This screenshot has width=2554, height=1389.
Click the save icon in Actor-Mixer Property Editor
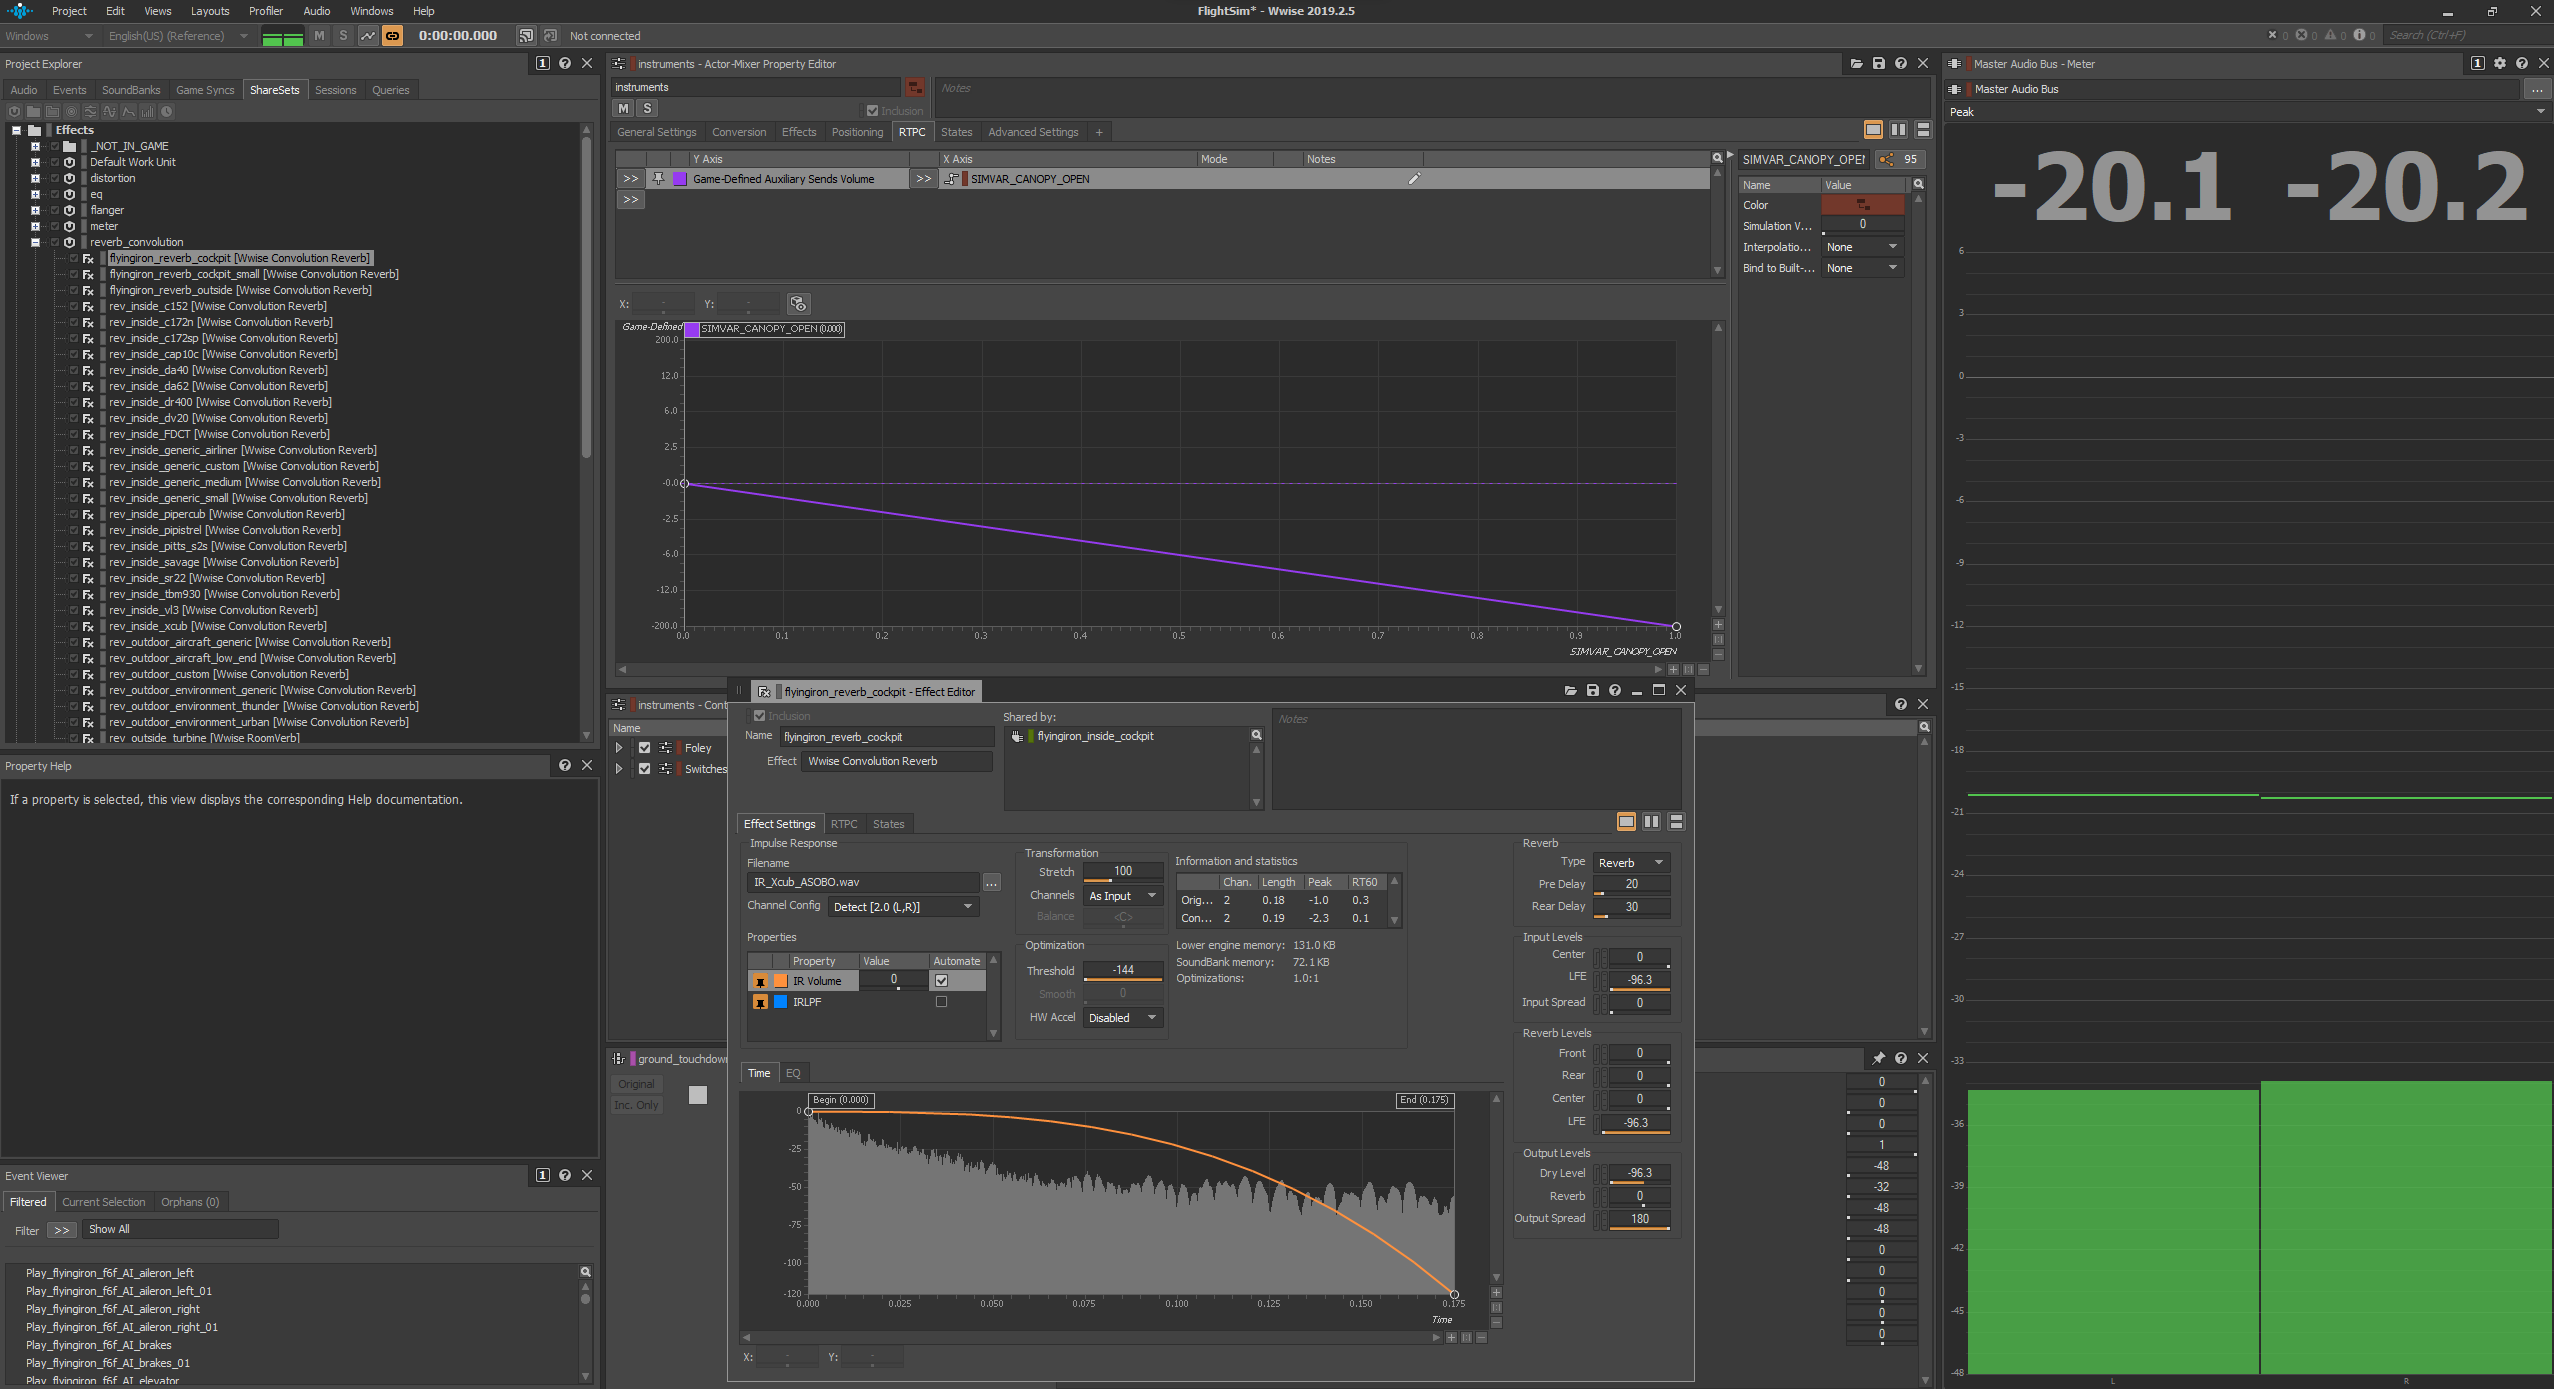[x=1879, y=64]
